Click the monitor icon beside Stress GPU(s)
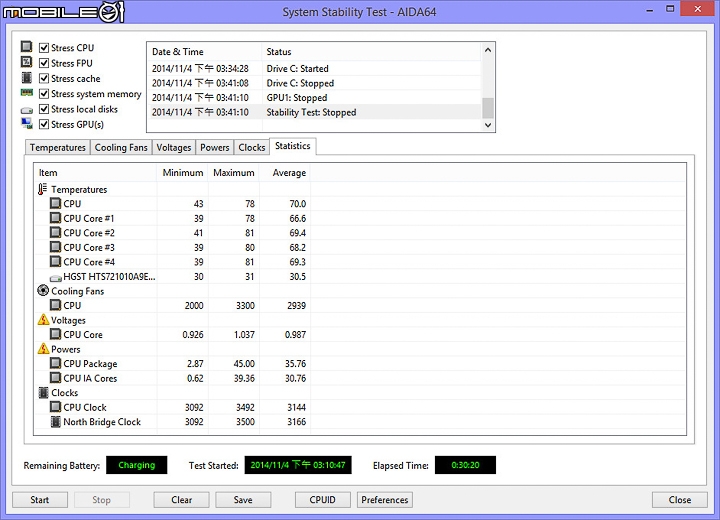This screenshot has height=520, width=720. coord(27,124)
